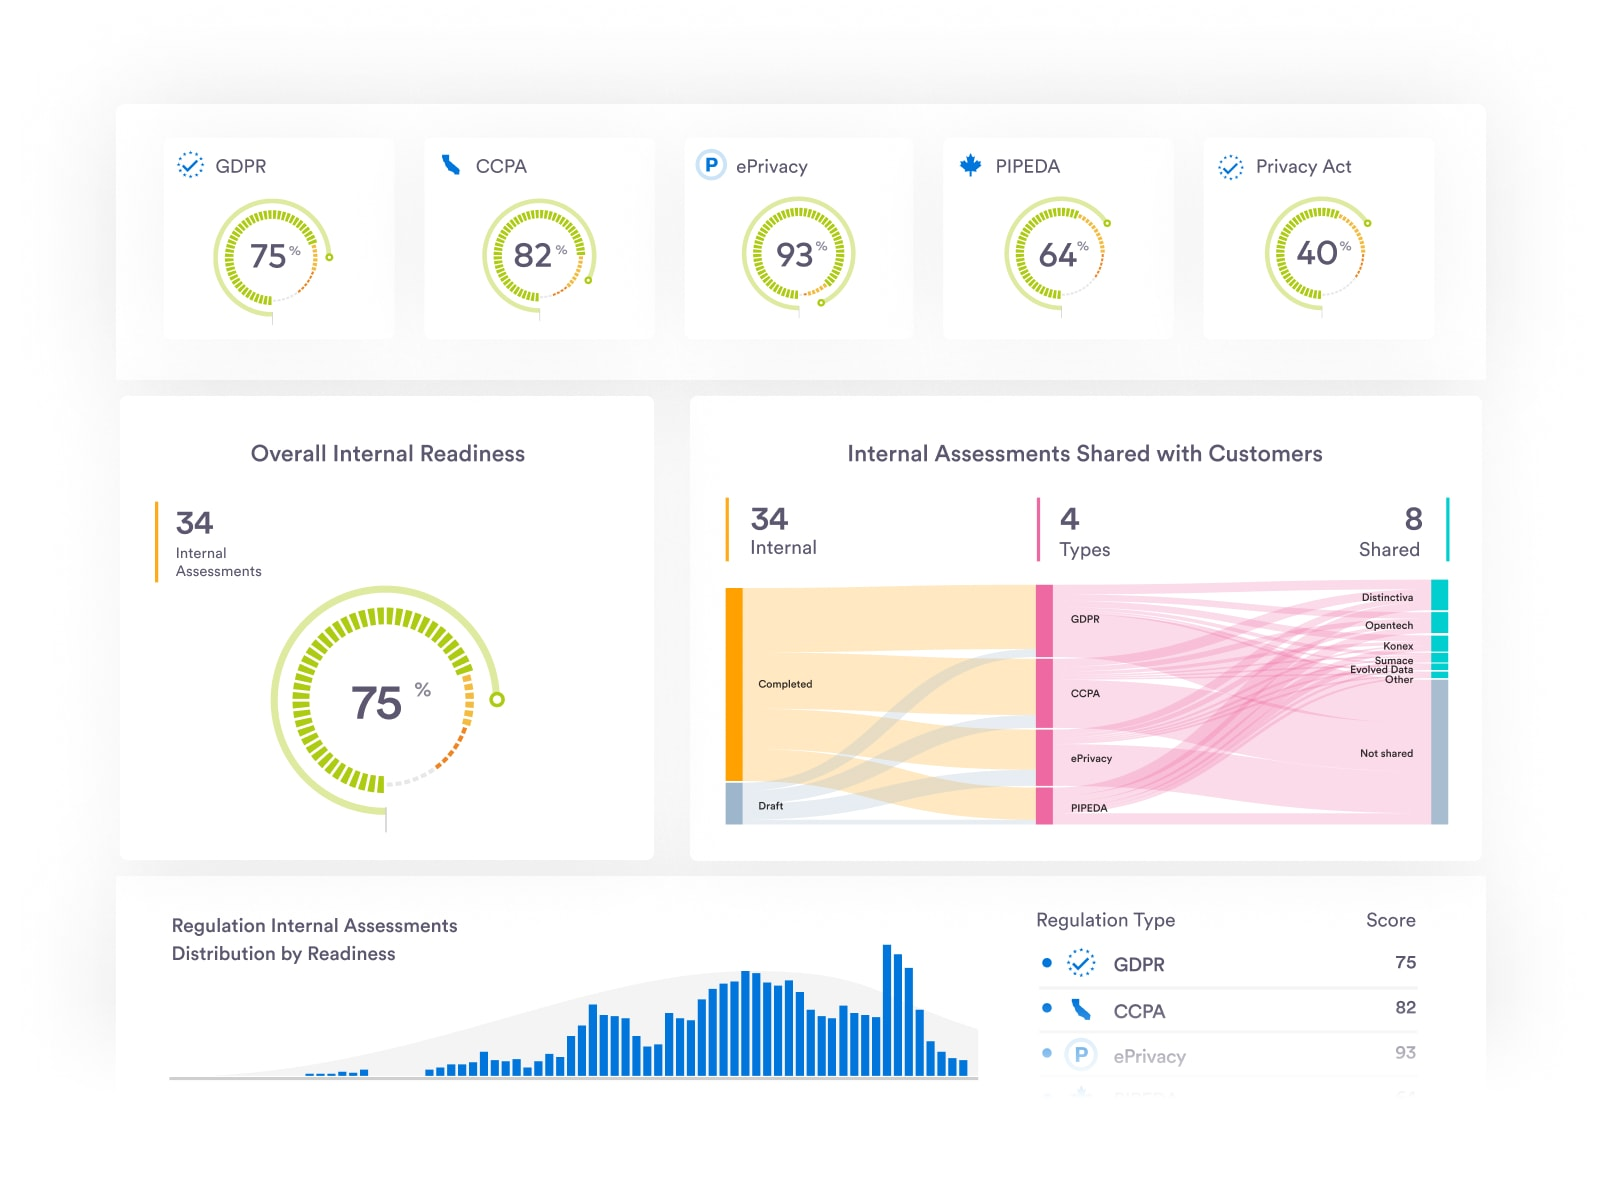Select the California-shaped CCPA icon
The image size is (1600, 1200).
(449, 164)
